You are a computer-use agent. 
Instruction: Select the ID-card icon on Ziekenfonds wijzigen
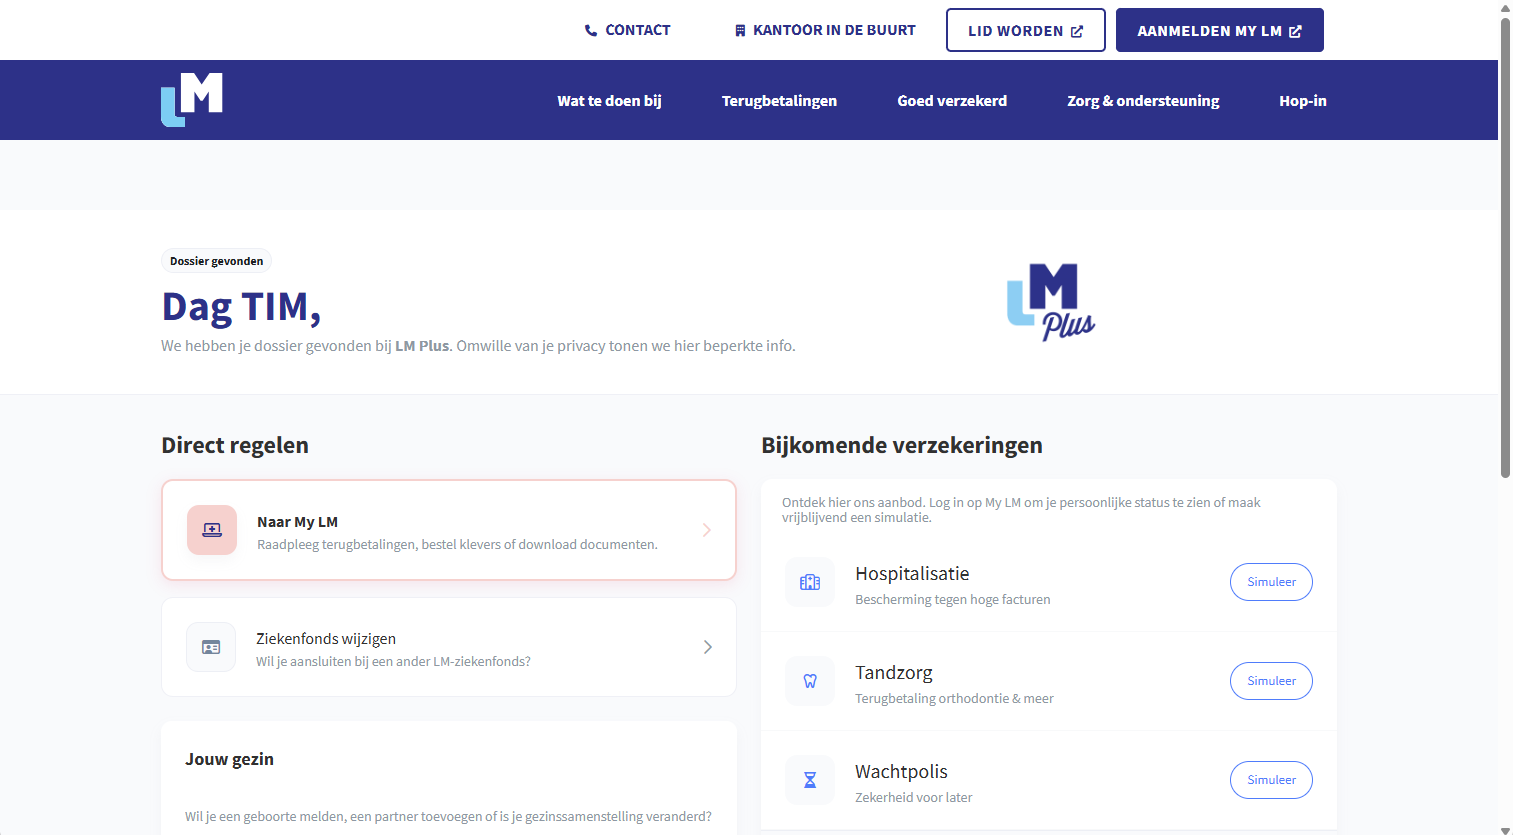211,646
